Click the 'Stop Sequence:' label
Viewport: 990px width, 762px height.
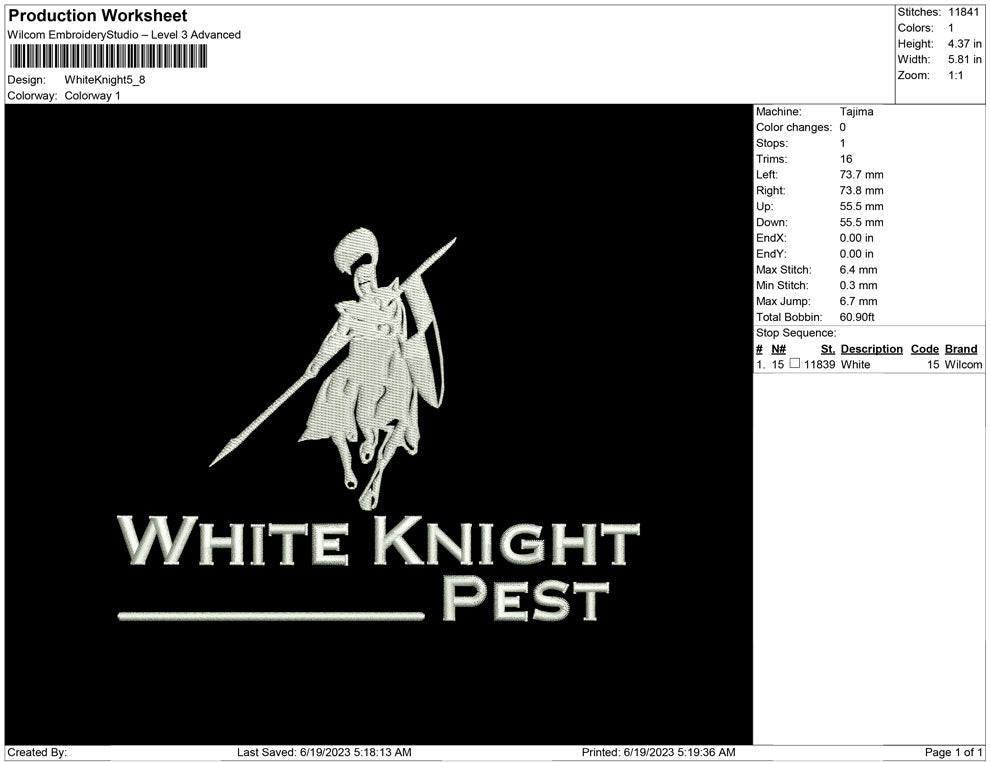tap(796, 333)
